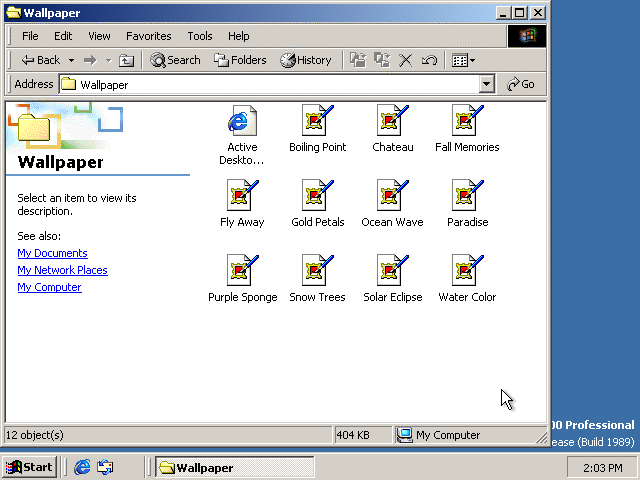This screenshot has width=640, height=480.
Task: Open the Tools menu
Action: [x=200, y=36]
